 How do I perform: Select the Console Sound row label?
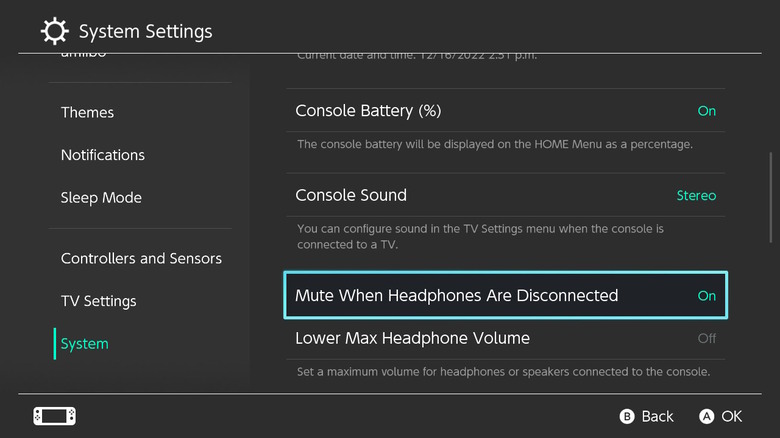pos(351,195)
